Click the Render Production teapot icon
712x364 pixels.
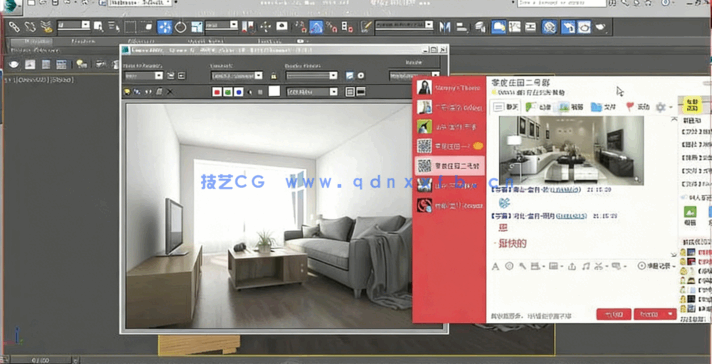click(600, 27)
